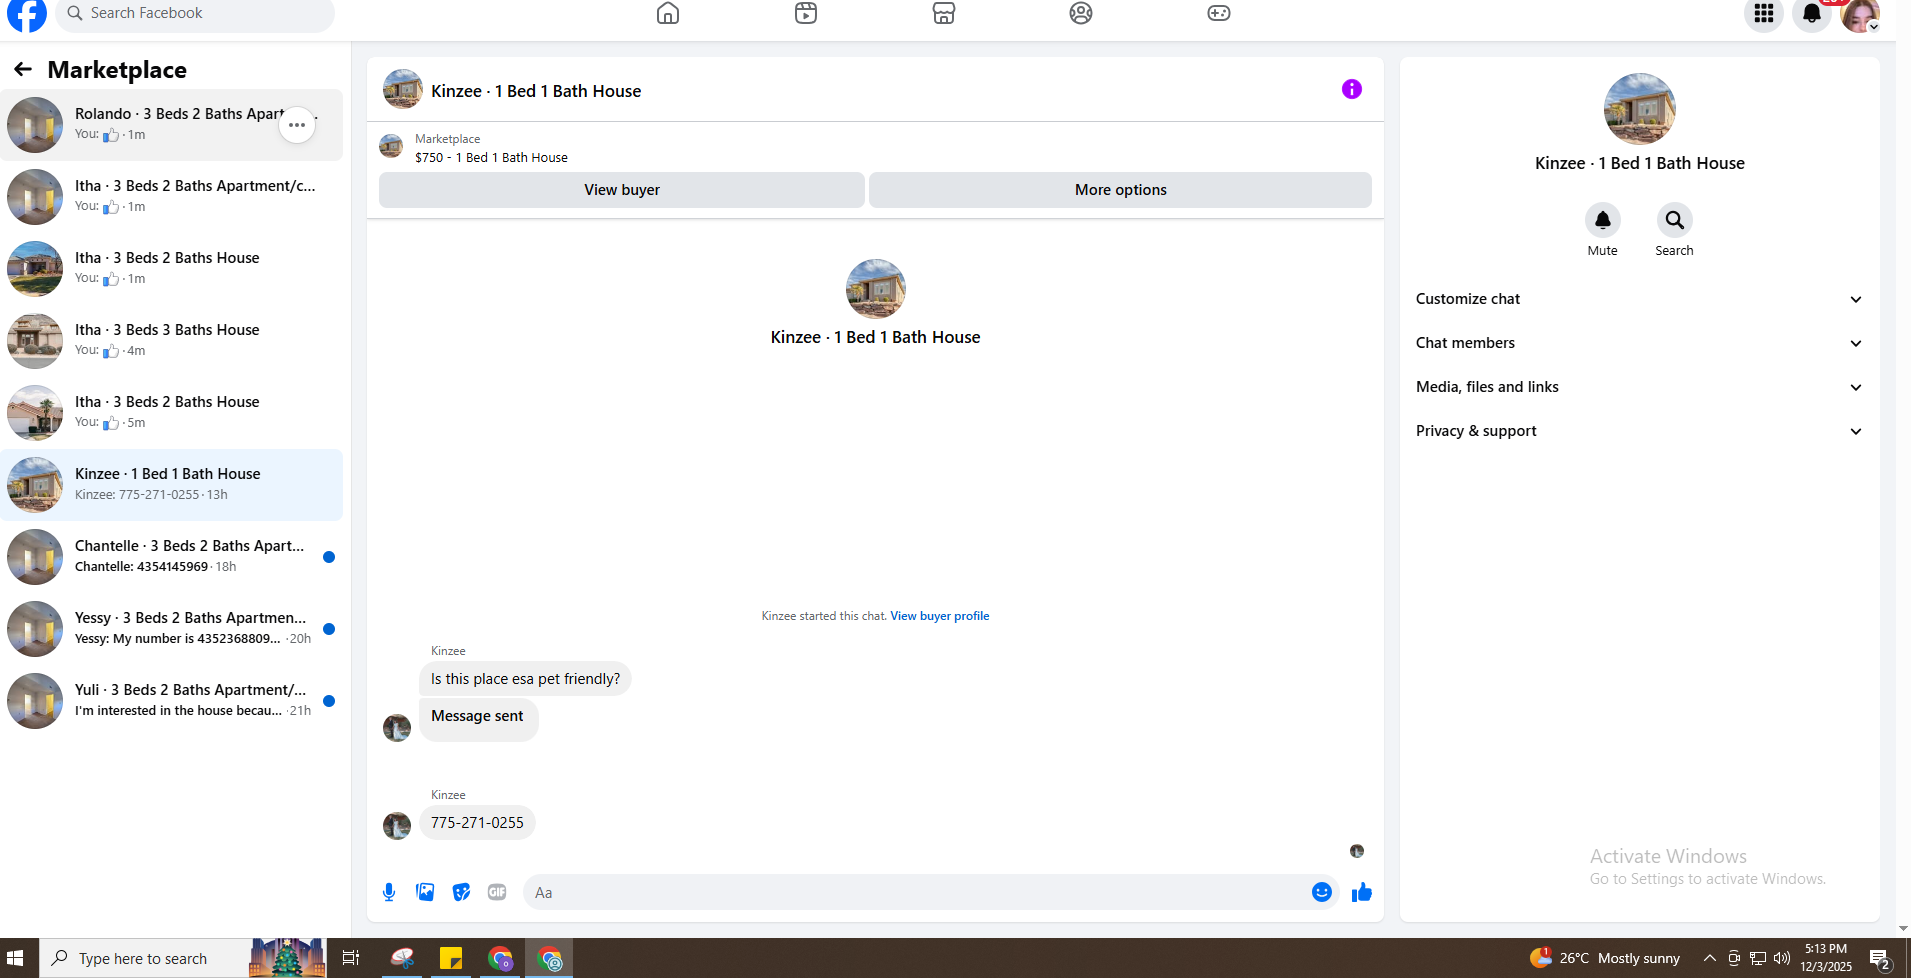Viewport: 1911px width, 978px height.
Task: Open Windows Start menu
Action: [15, 958]
